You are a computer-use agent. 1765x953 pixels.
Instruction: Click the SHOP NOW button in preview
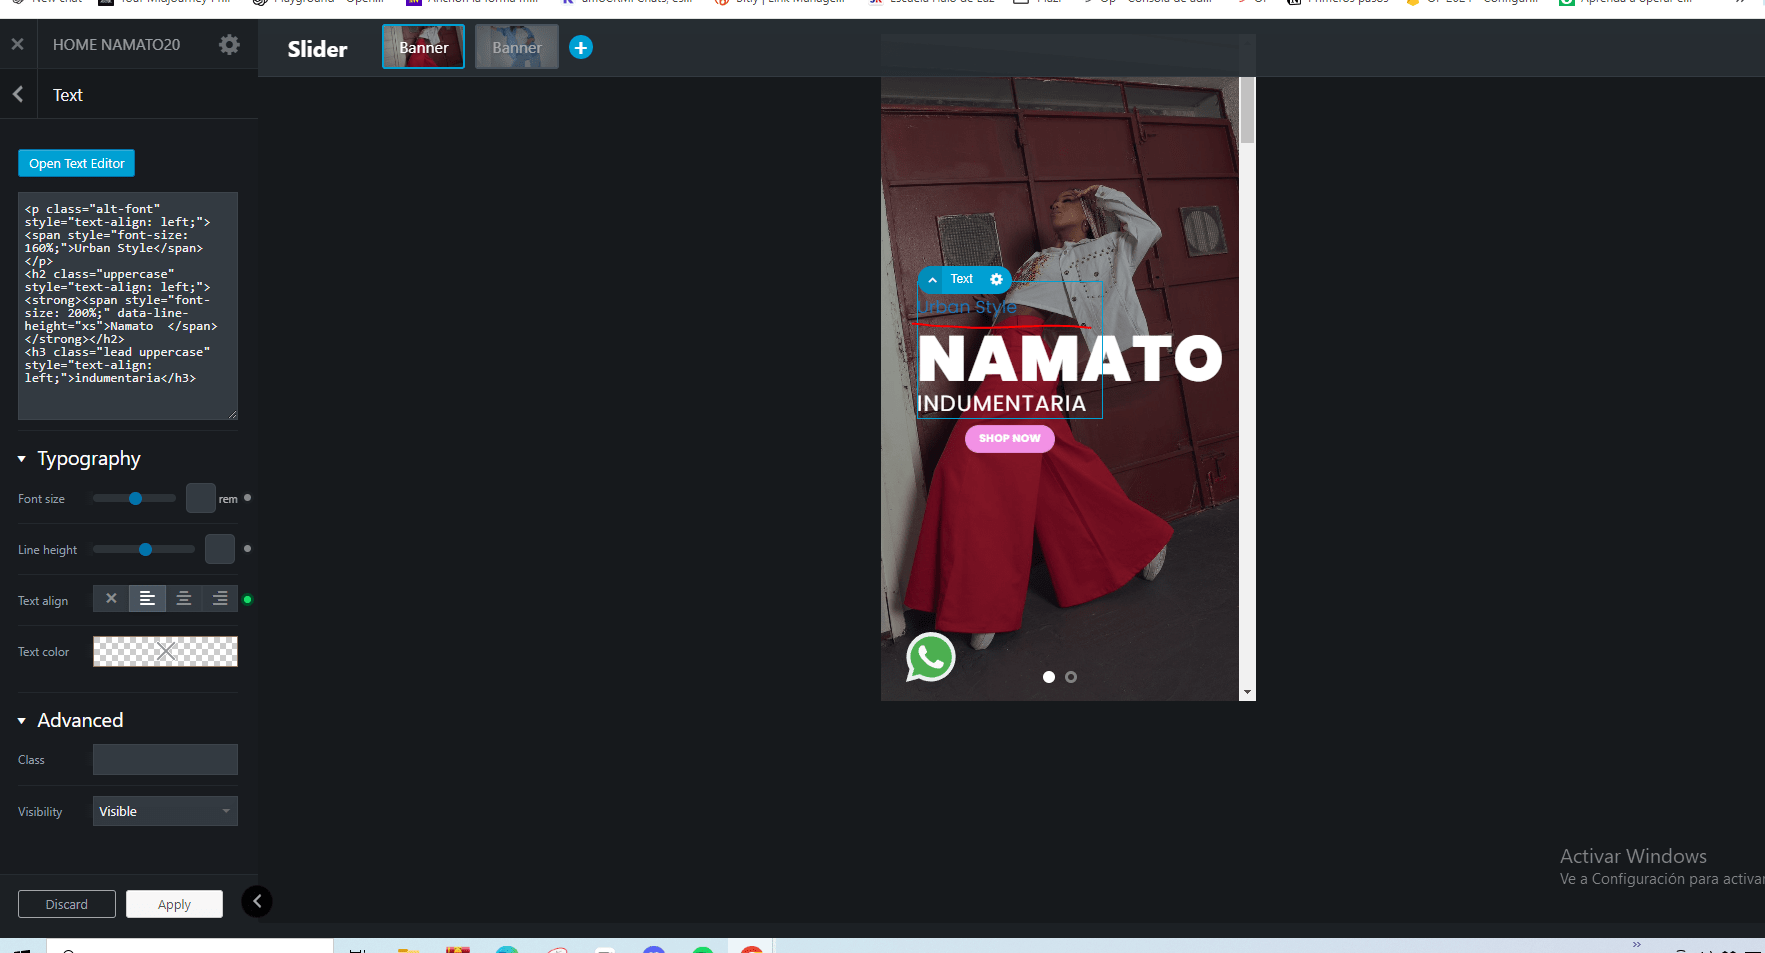point(1010,438)
